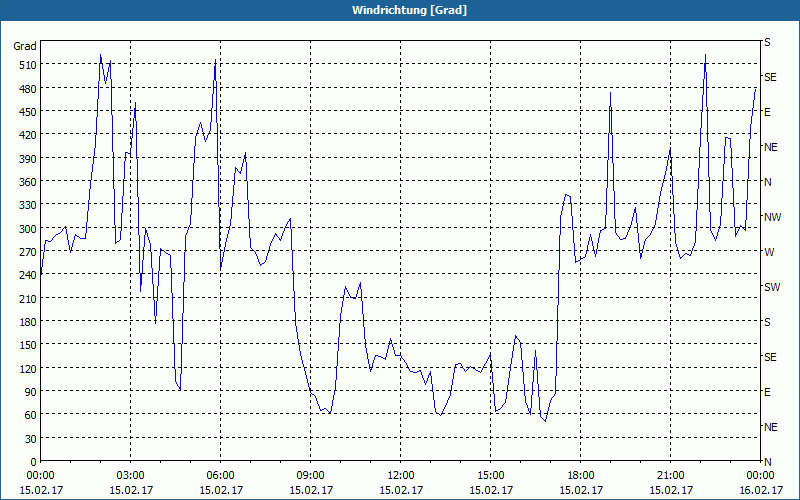Select compass label SE level with 480
Image resolution: width=800 pixels, height=500 pixels.
pyautogui.click(x=770, y=77)
